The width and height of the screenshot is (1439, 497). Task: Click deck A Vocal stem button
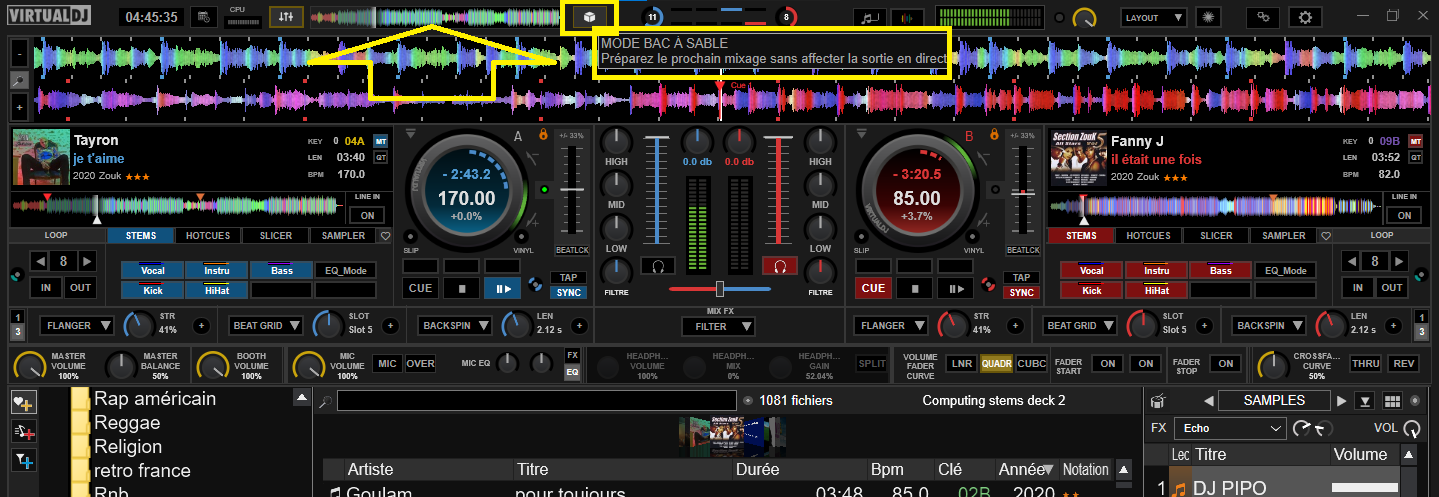pyautogui.click(x=152, y=270)
